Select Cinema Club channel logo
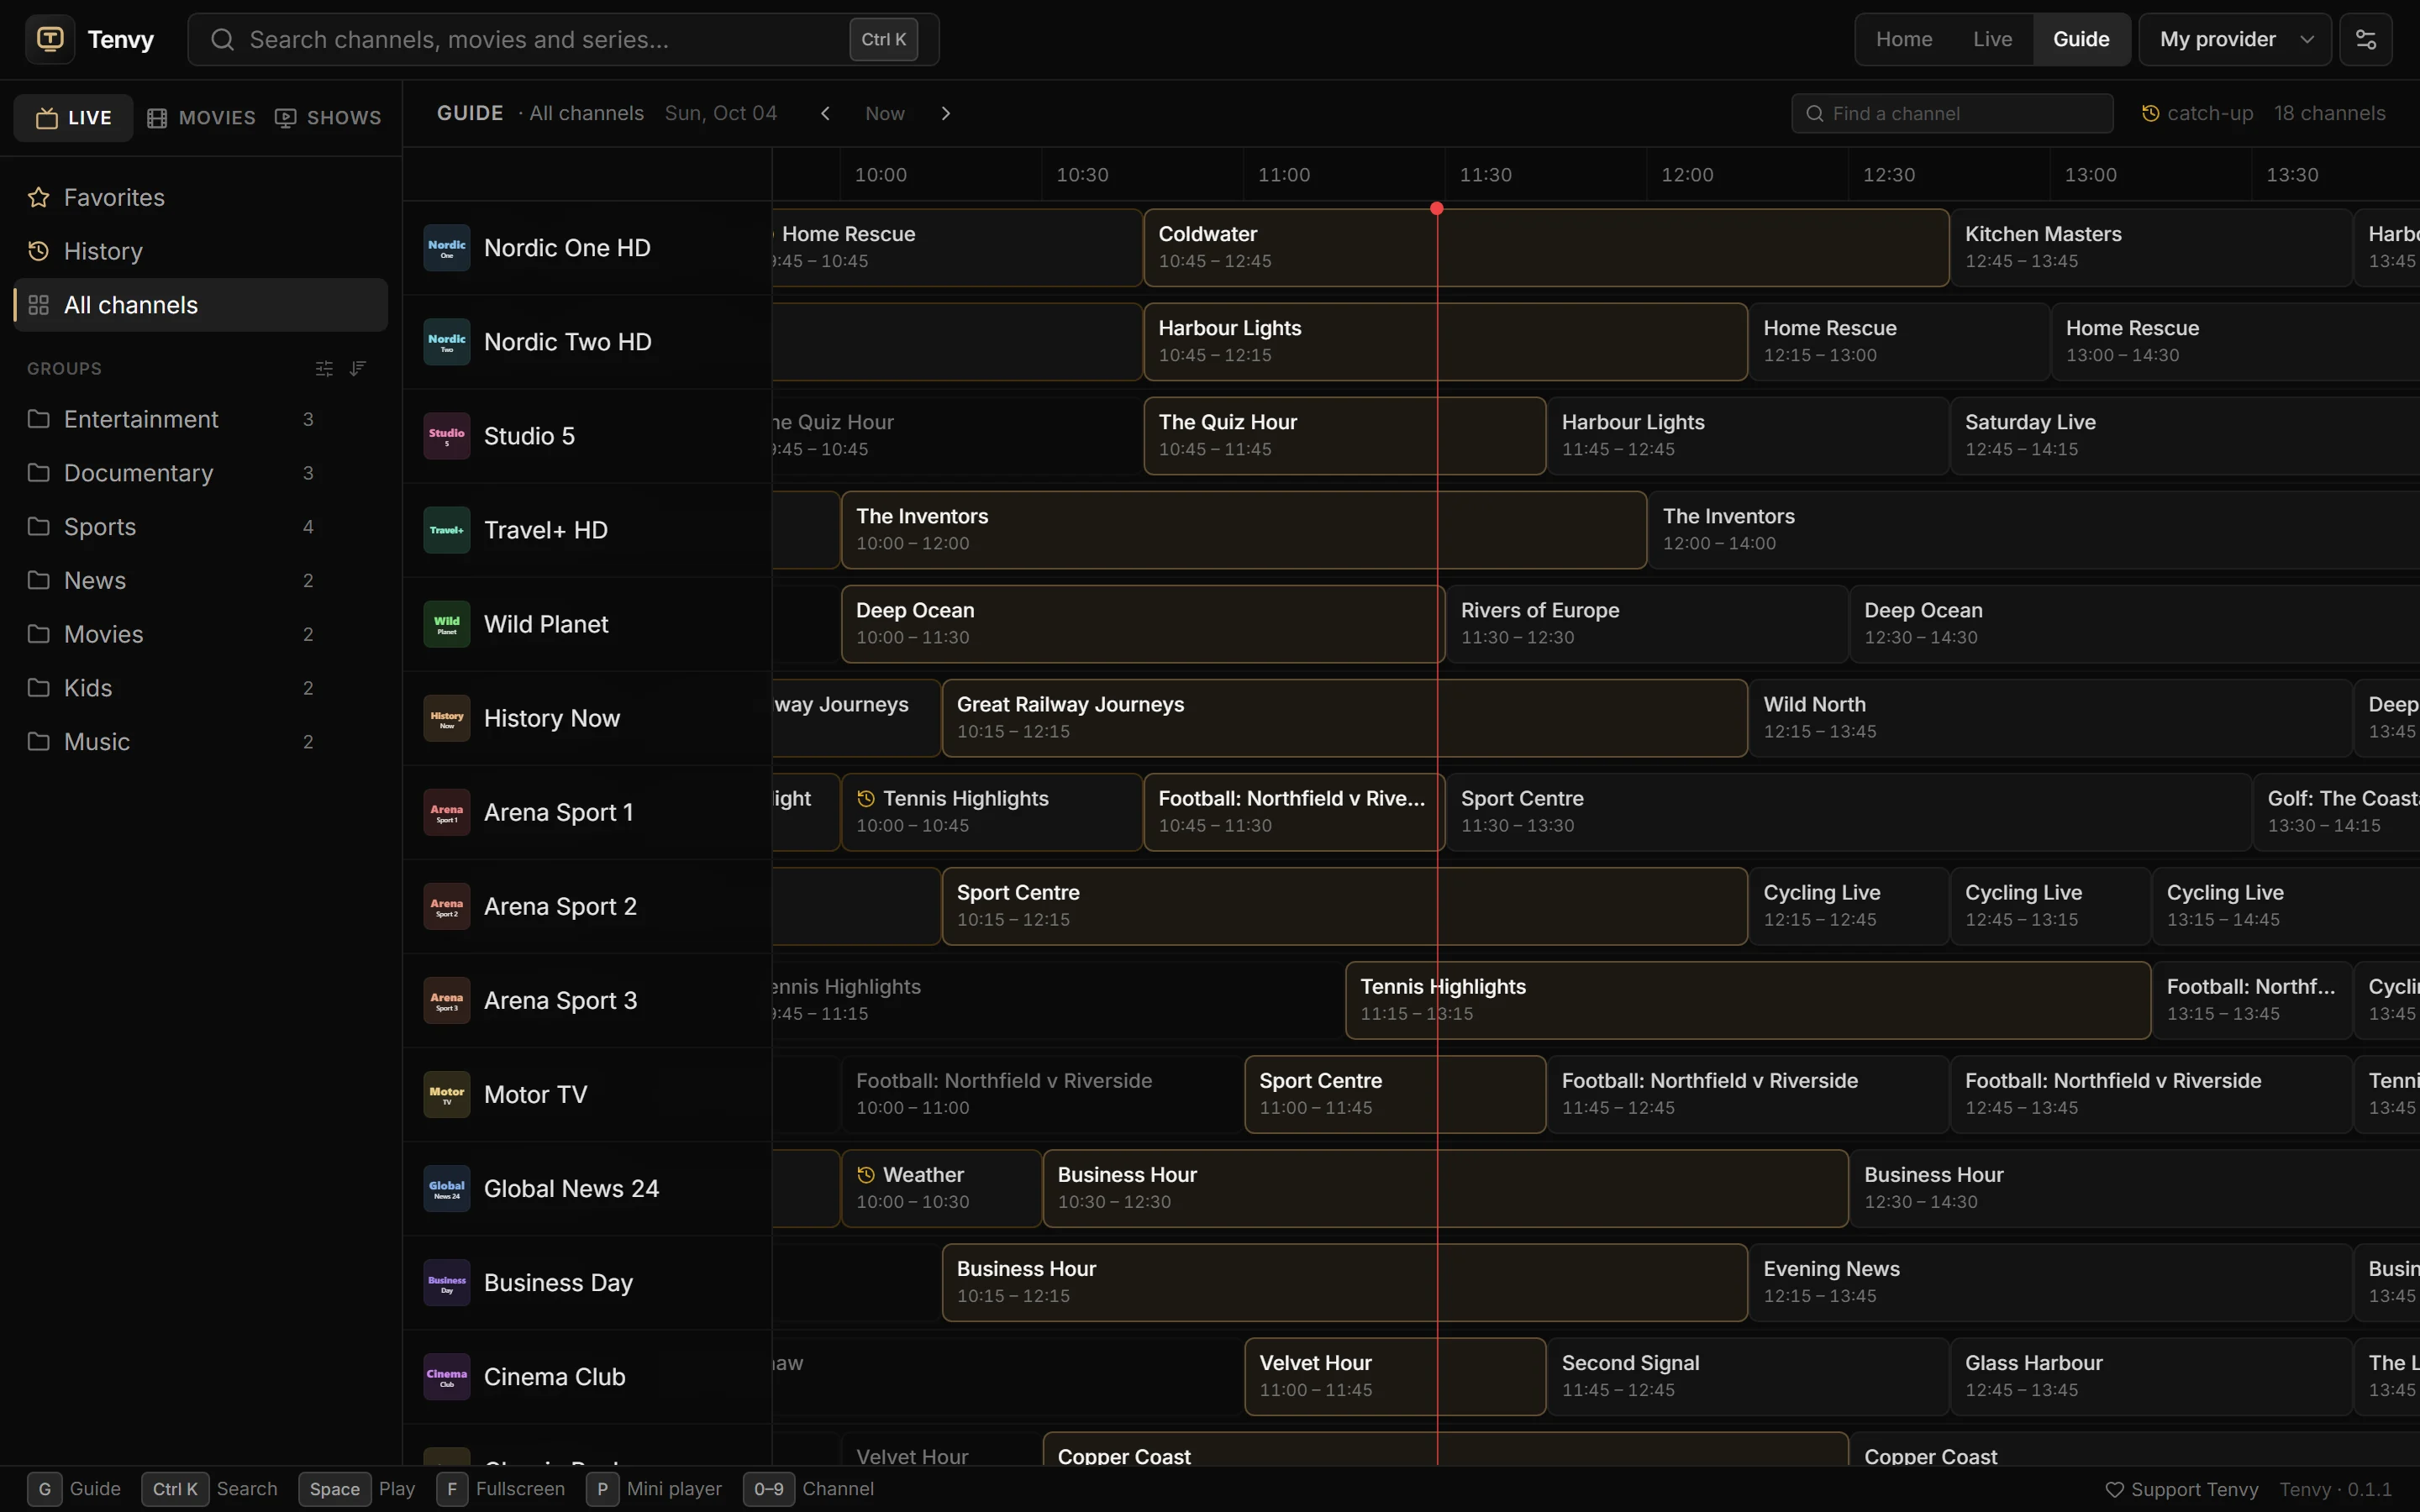The height and width of the screenshot is (1512, 2420). point(447,1376)
